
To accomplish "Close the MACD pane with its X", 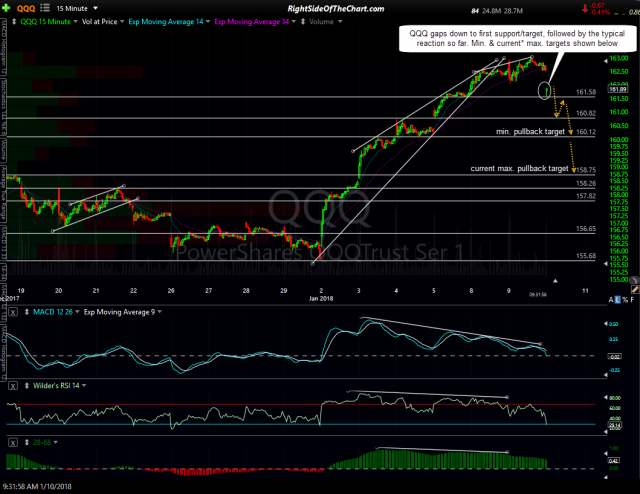I will click(13, 312).
